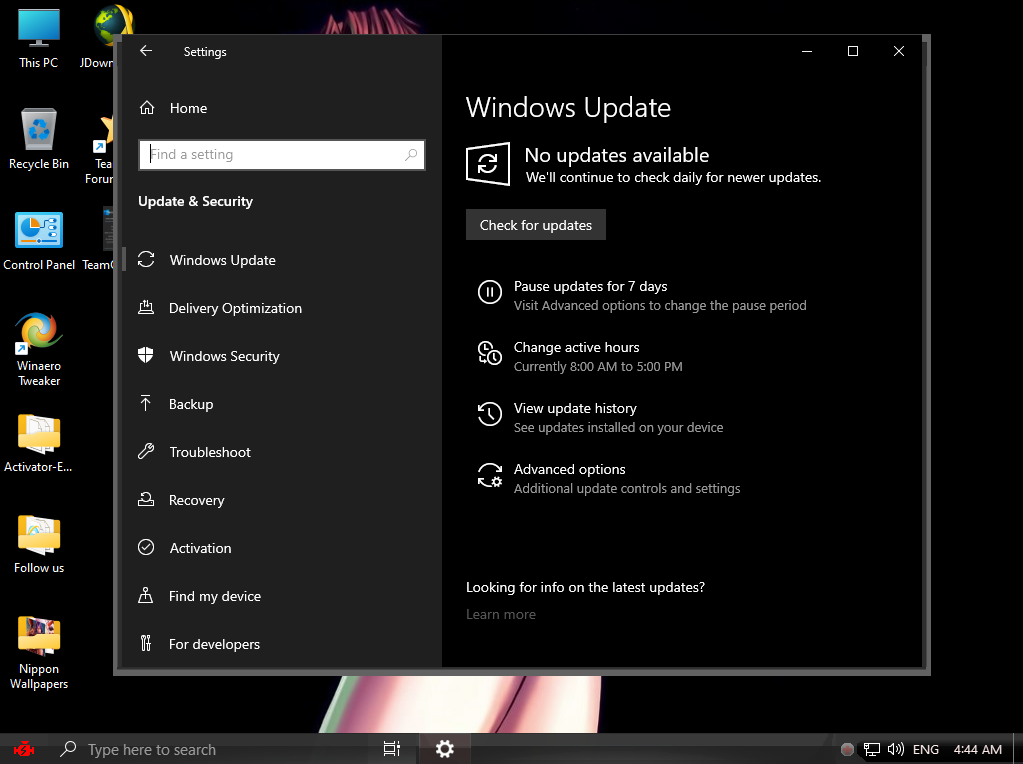Open Winaero Tweaker desktop icon
This screenshot has width=1023, height=764.
[39, 333]
